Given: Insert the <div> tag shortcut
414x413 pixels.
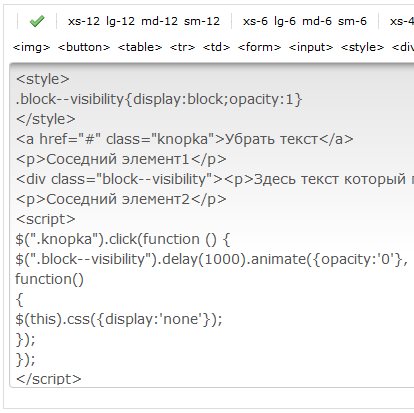Looking at the screenshot, I should tap(403, 47).
